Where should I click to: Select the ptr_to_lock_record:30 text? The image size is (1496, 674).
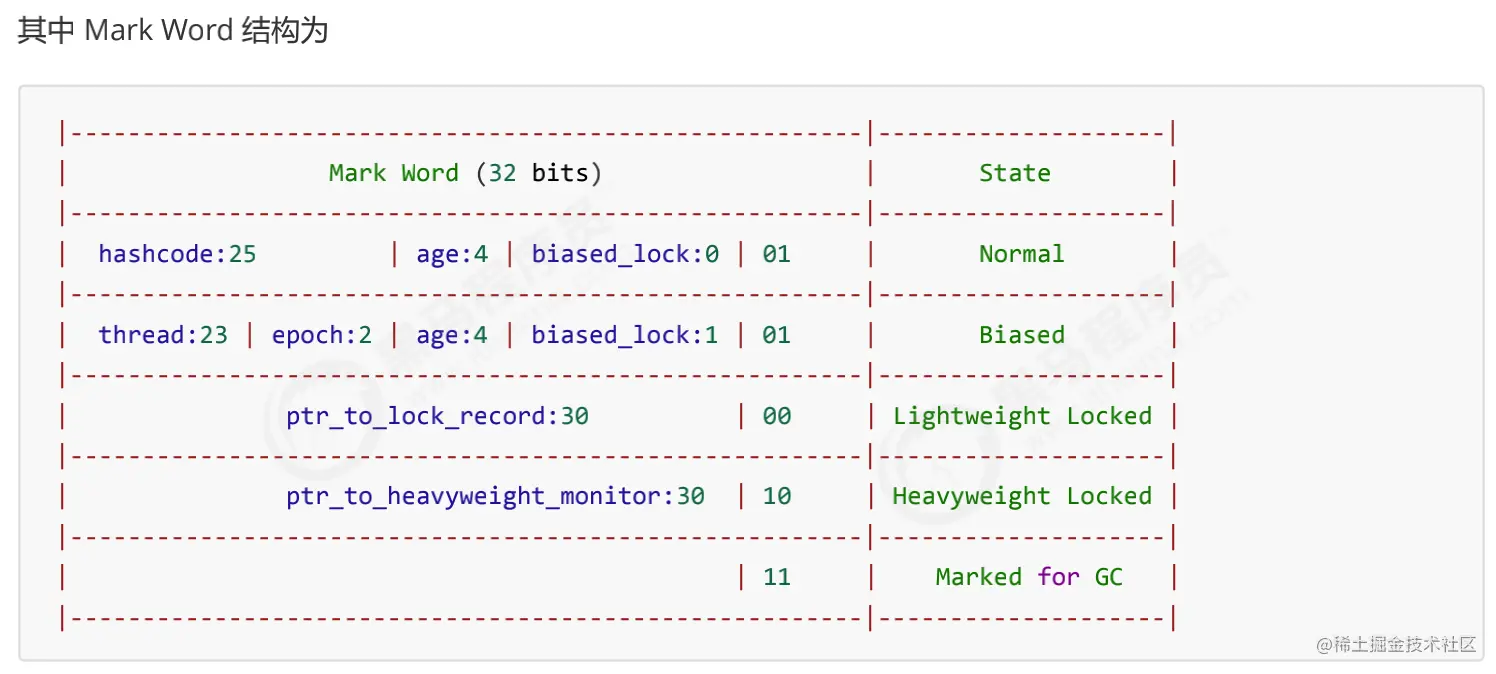click(437, 416)
